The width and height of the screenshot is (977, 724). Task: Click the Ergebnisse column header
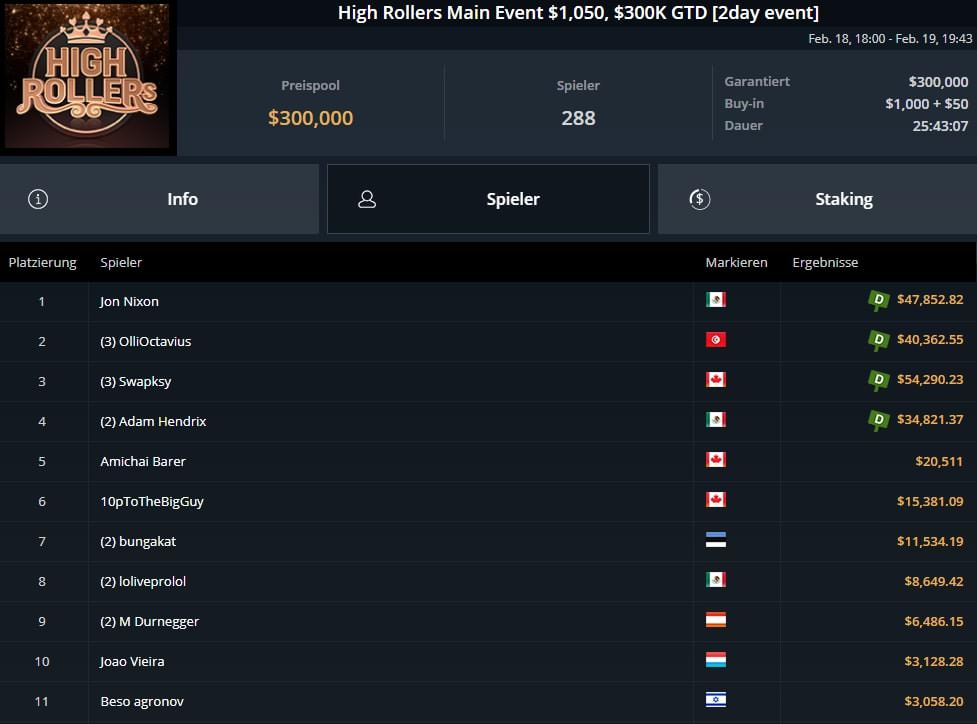(x=825, y=262)
